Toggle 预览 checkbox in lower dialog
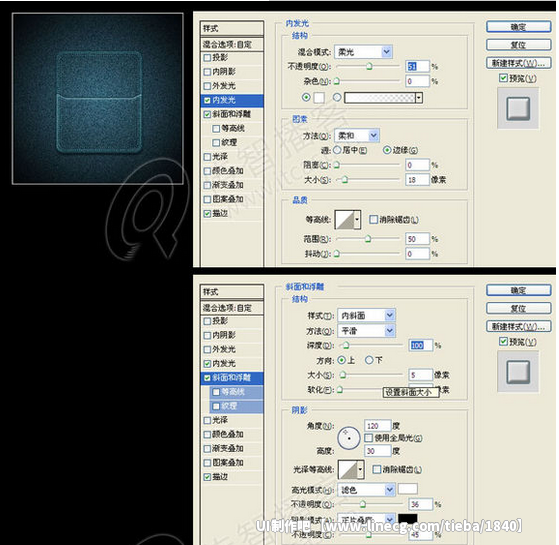The height and width of the screenshot is (545, 559). [503, 341]
